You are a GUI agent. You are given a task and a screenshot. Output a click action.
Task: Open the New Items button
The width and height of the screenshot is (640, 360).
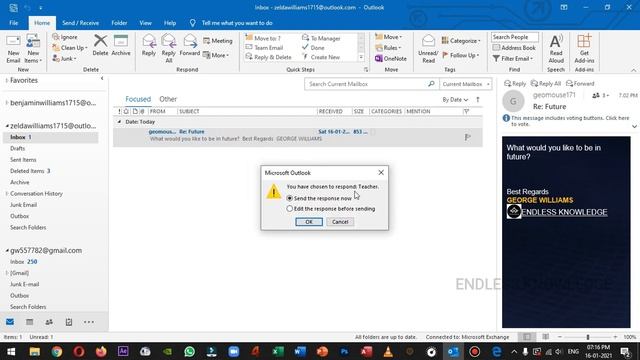(x=33, y=49)
